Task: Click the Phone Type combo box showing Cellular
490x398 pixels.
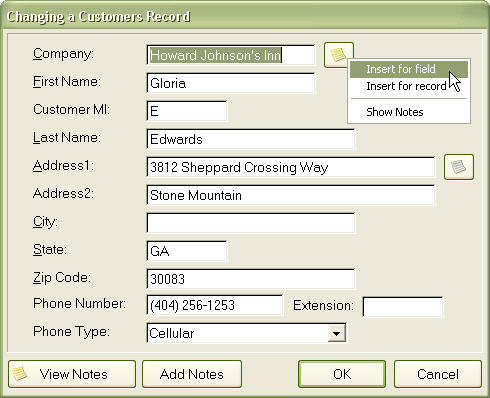Action: click(246, 333)
